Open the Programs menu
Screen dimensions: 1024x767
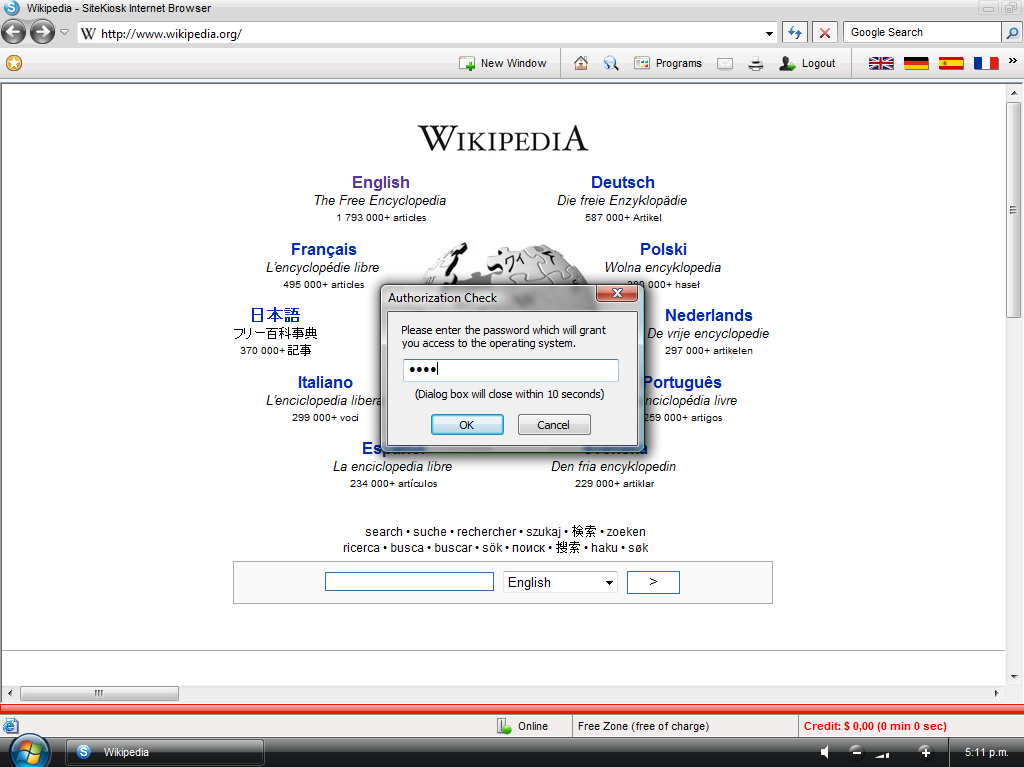click(668, 63)
